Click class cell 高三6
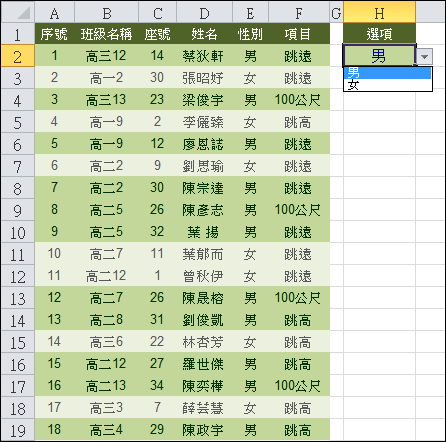This screenshot has width=446, height=442. click(106, 342)
